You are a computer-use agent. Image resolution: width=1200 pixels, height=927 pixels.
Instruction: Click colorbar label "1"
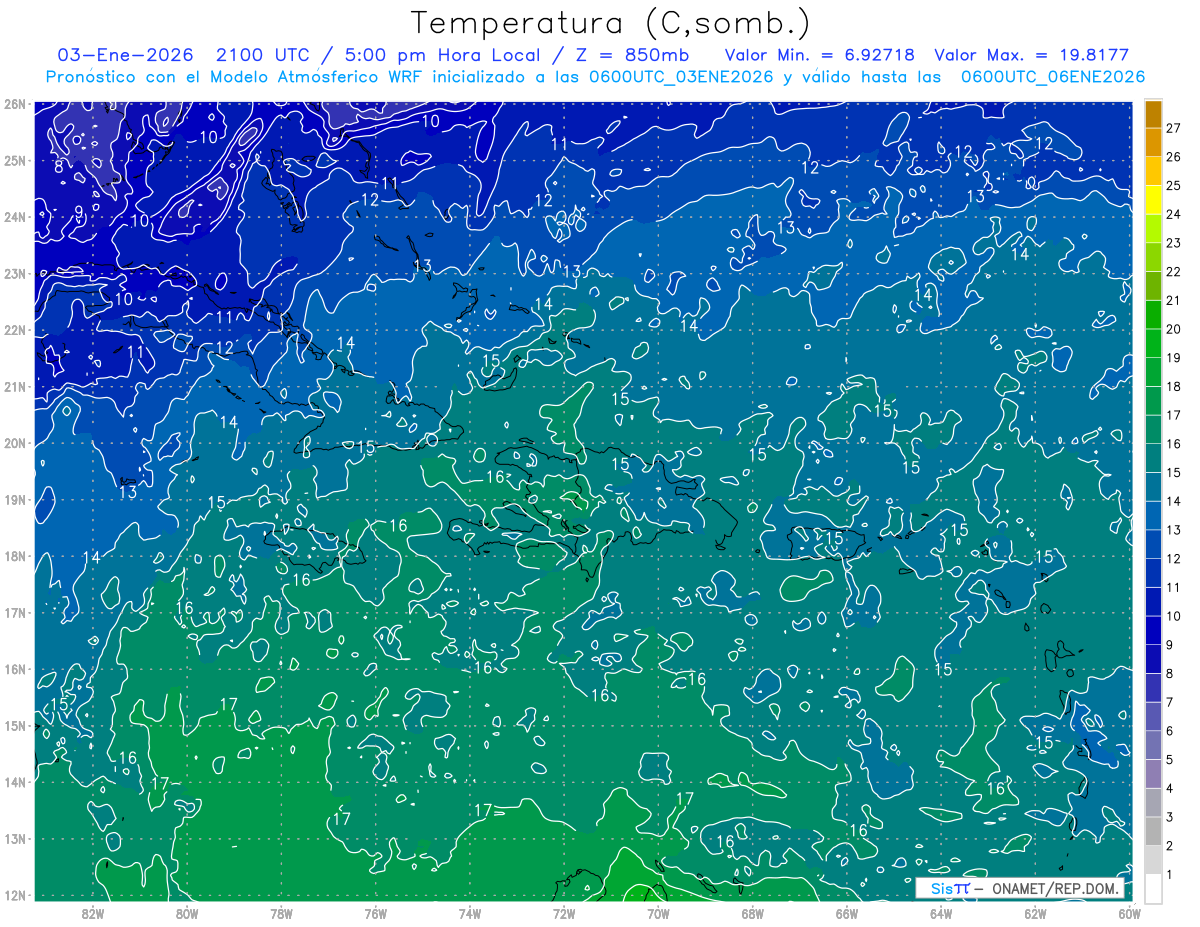[x=1170, y=875]
